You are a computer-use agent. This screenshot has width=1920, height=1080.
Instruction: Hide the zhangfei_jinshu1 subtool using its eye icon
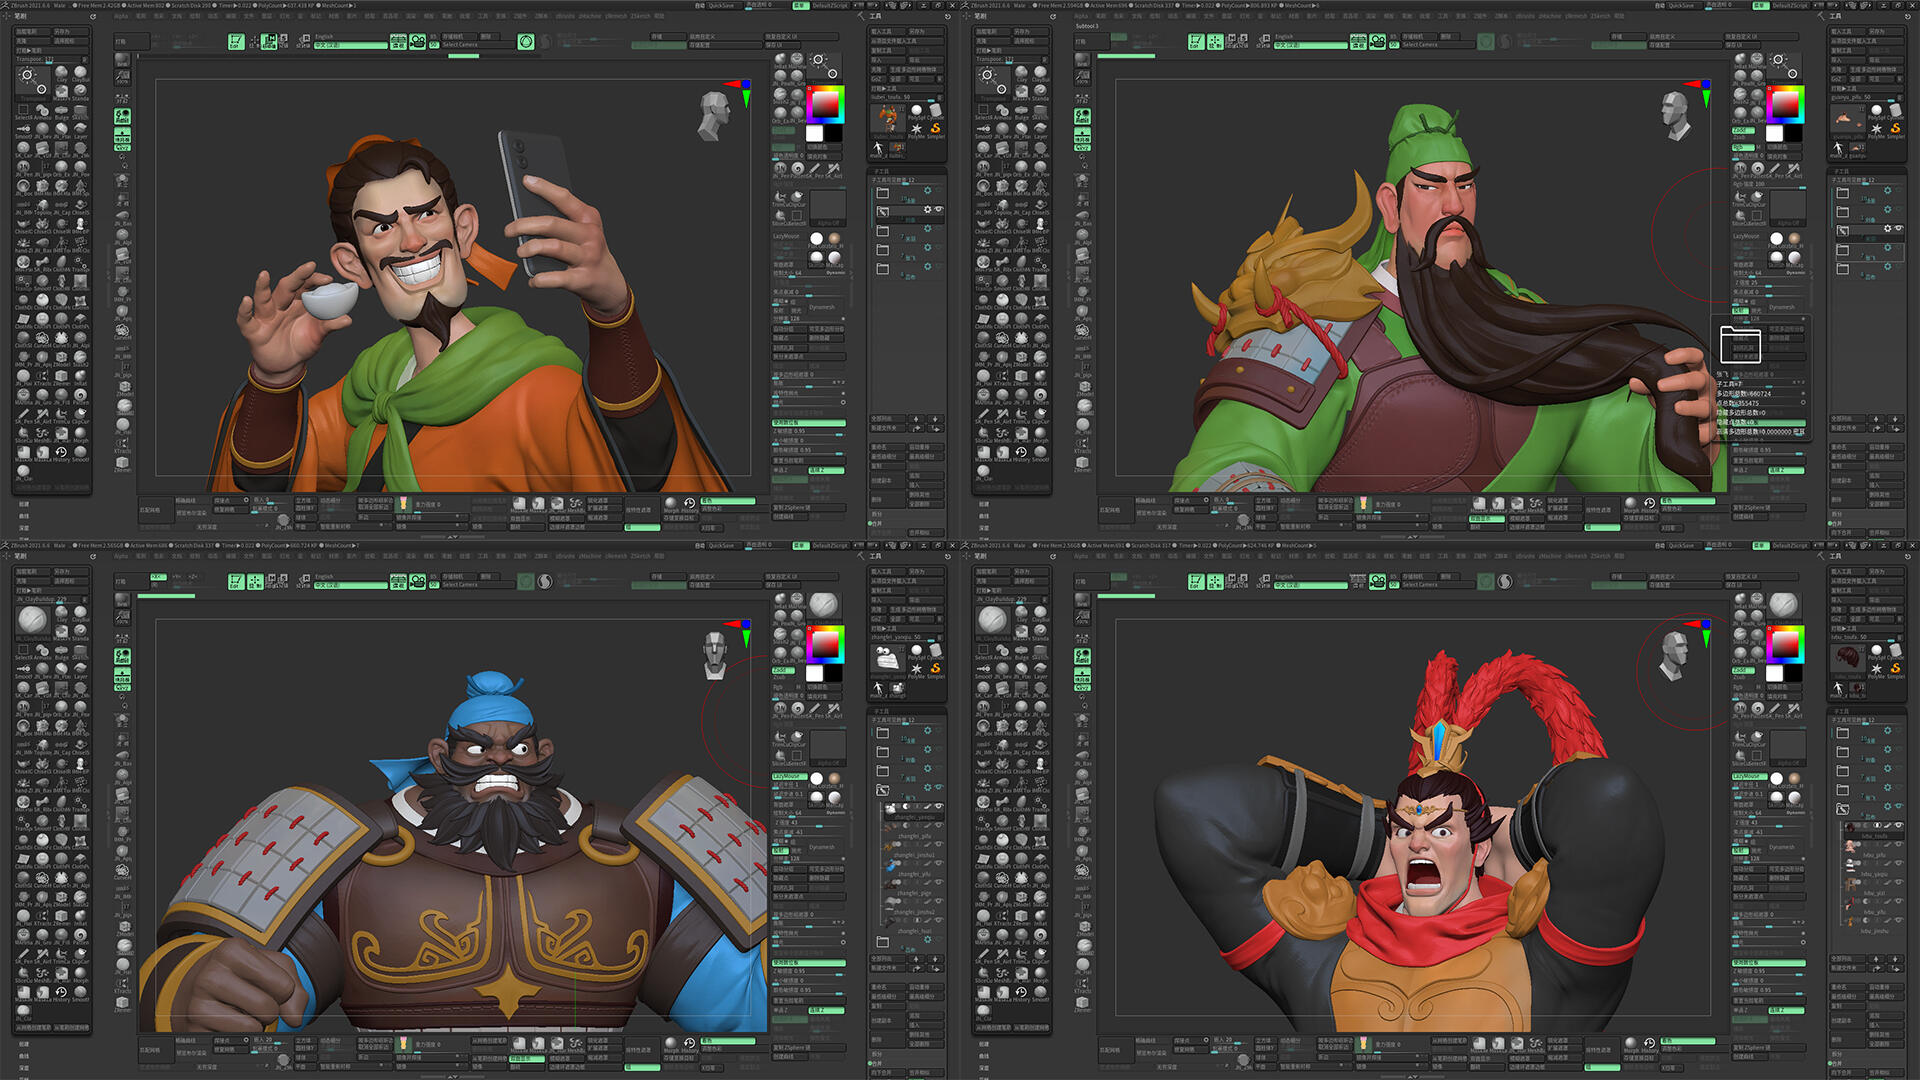[x=939, y=846]
